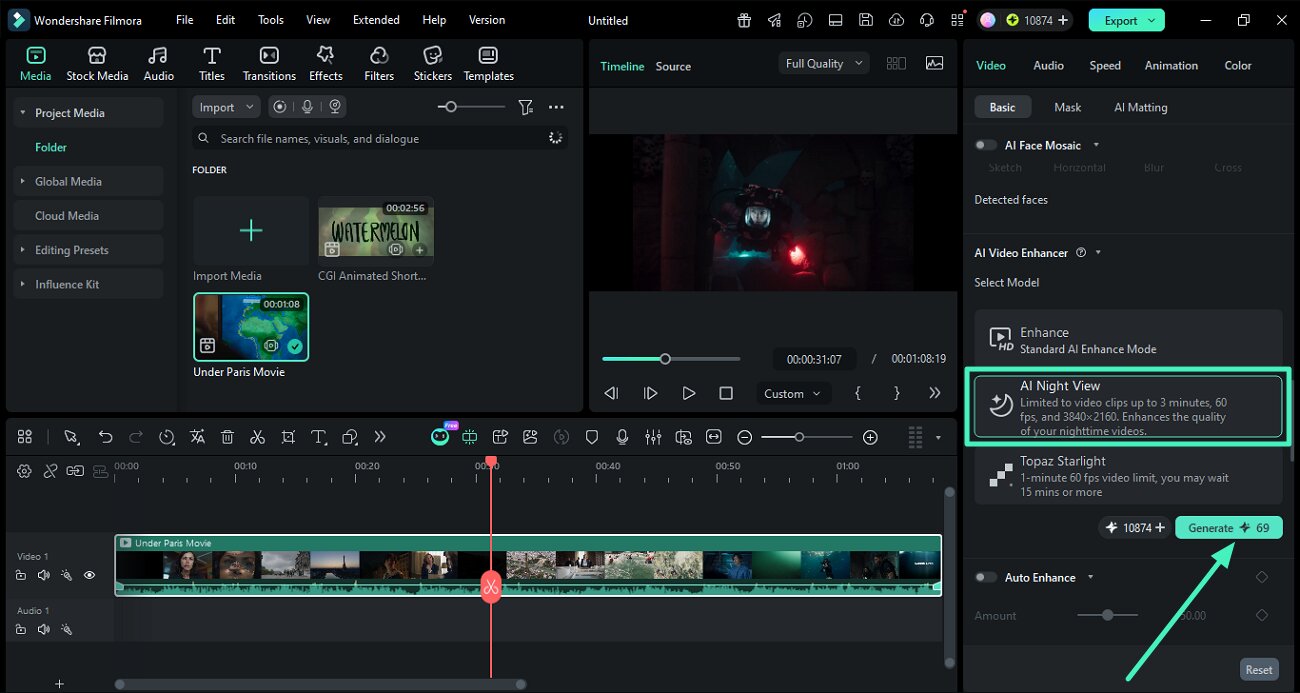The image size is (1300, 693).
Task: Expand the Influence Kit folder
Action: point(23,284)
